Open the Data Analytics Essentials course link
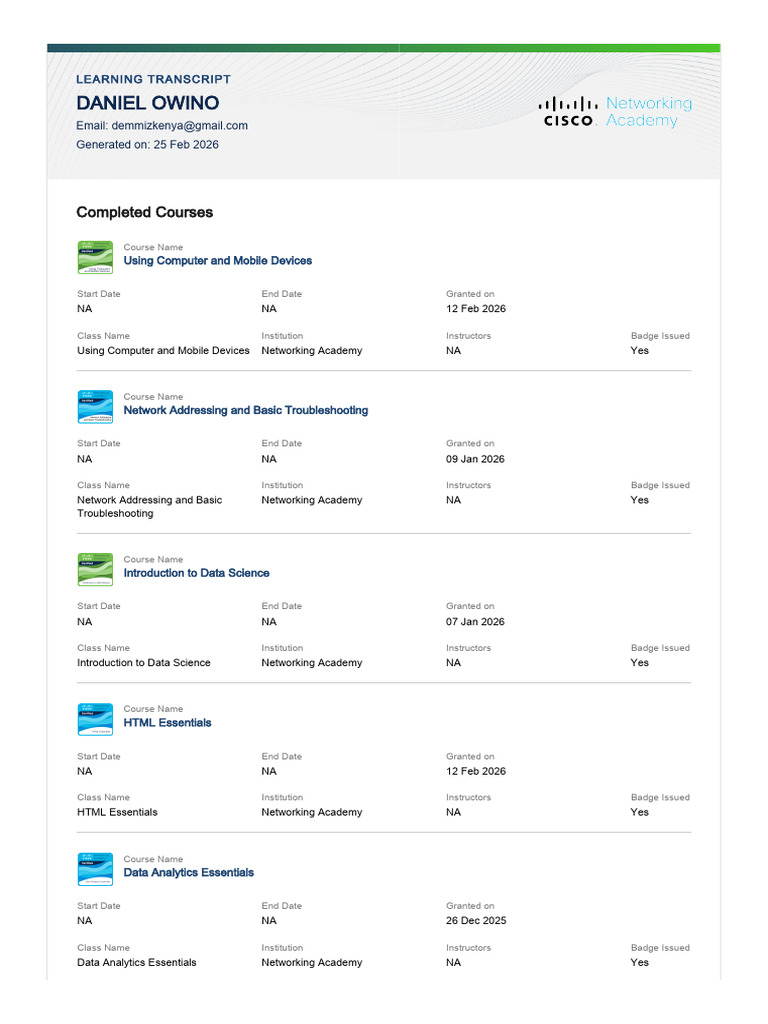Viewport: 768px width, 1024px height. [188, 873]
